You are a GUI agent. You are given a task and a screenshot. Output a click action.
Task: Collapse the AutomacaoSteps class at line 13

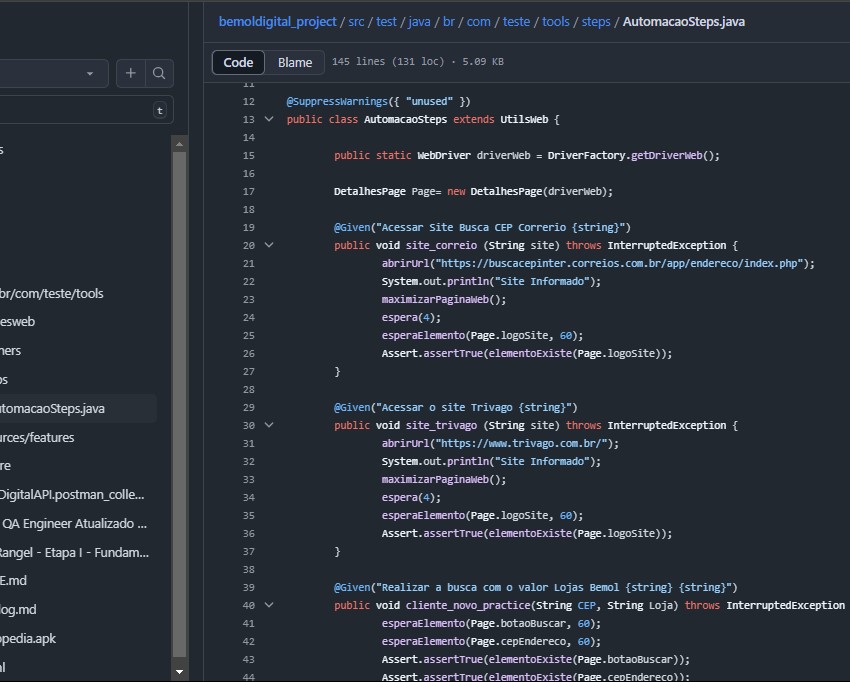click(268, 119)
